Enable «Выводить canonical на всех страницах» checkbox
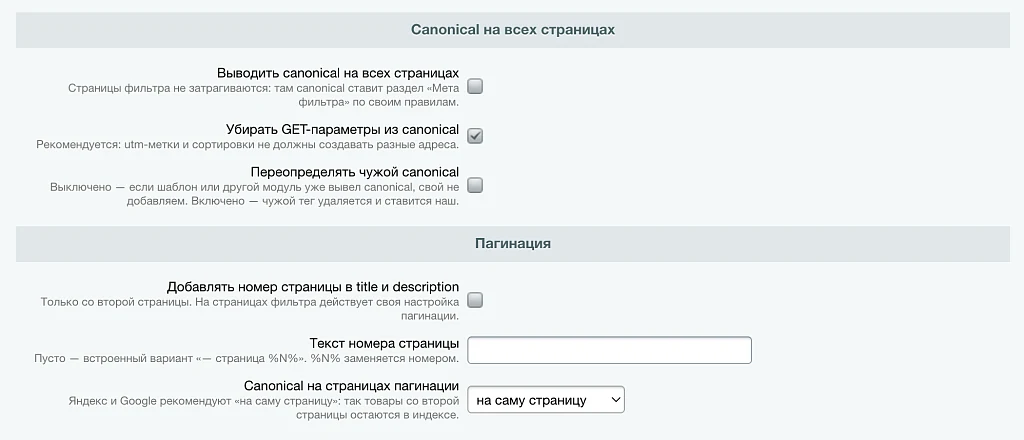The height and width of the screenshot is (440, 1024). pyautogui.click(x=475, y=86)
